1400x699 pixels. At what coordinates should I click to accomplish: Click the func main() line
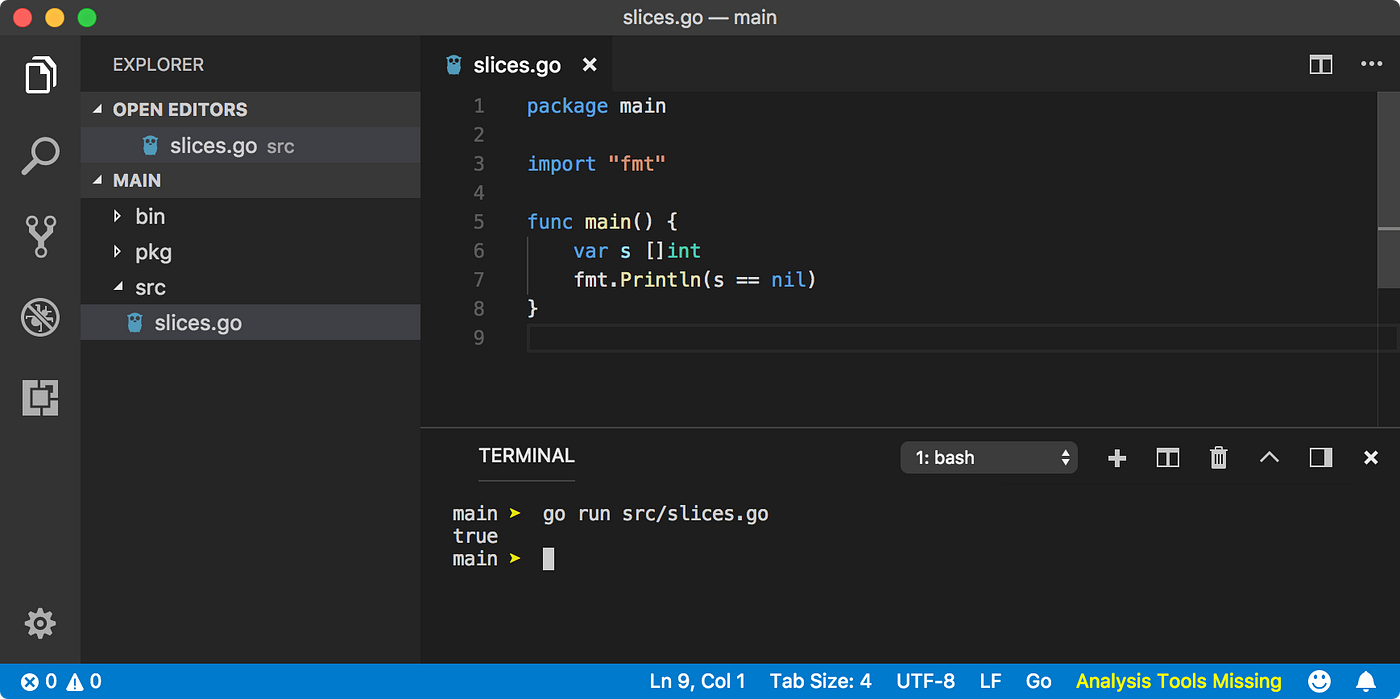tap(603, 222)
